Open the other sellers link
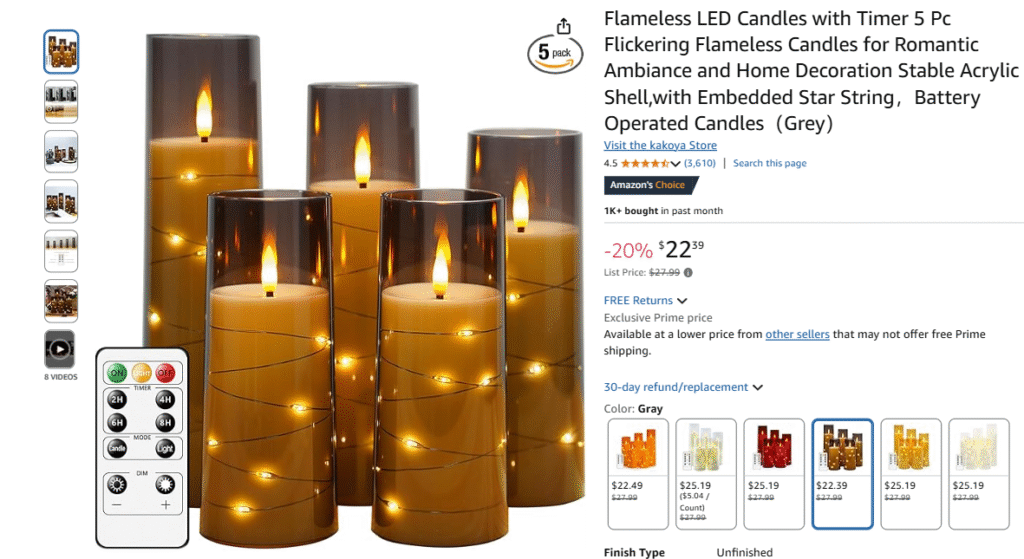 tap(797, 334)
